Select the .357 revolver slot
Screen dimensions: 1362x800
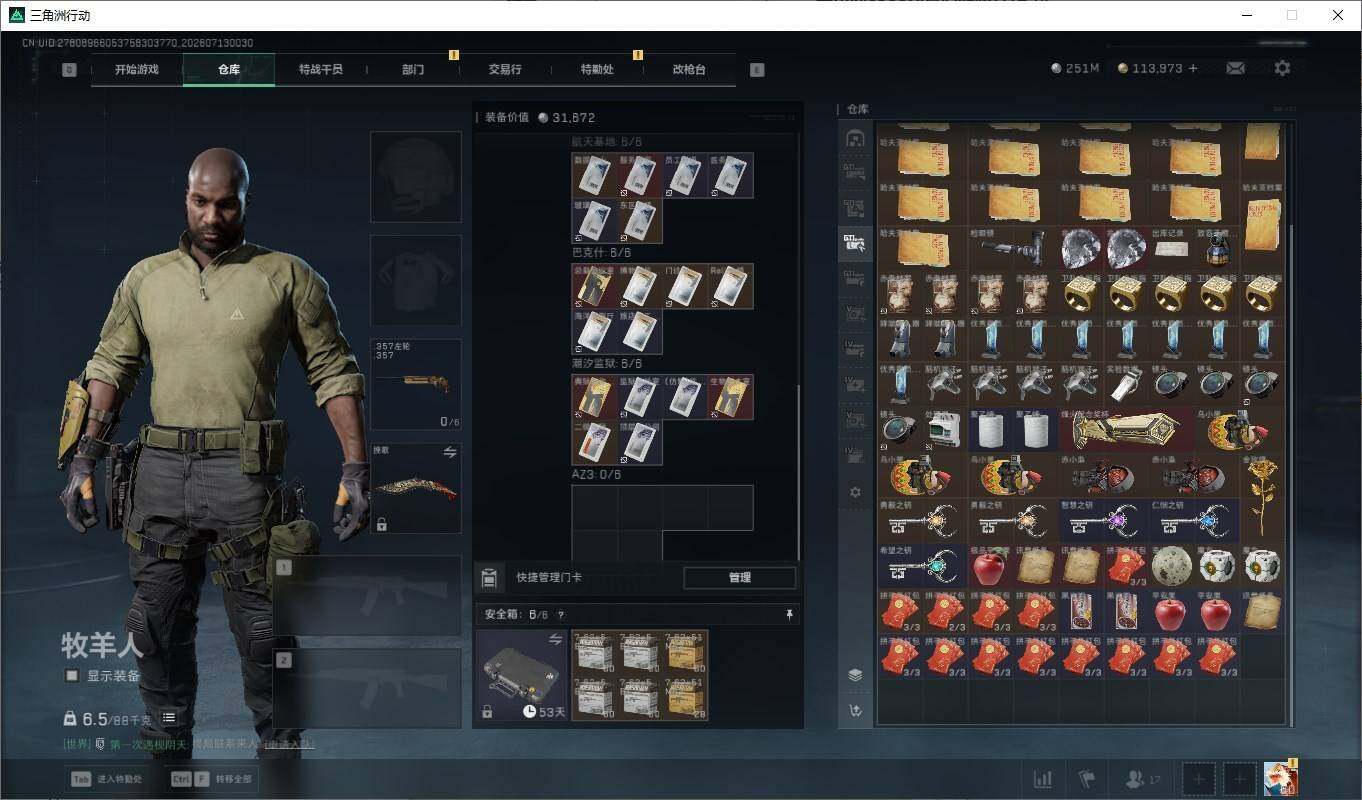(416, 384)
